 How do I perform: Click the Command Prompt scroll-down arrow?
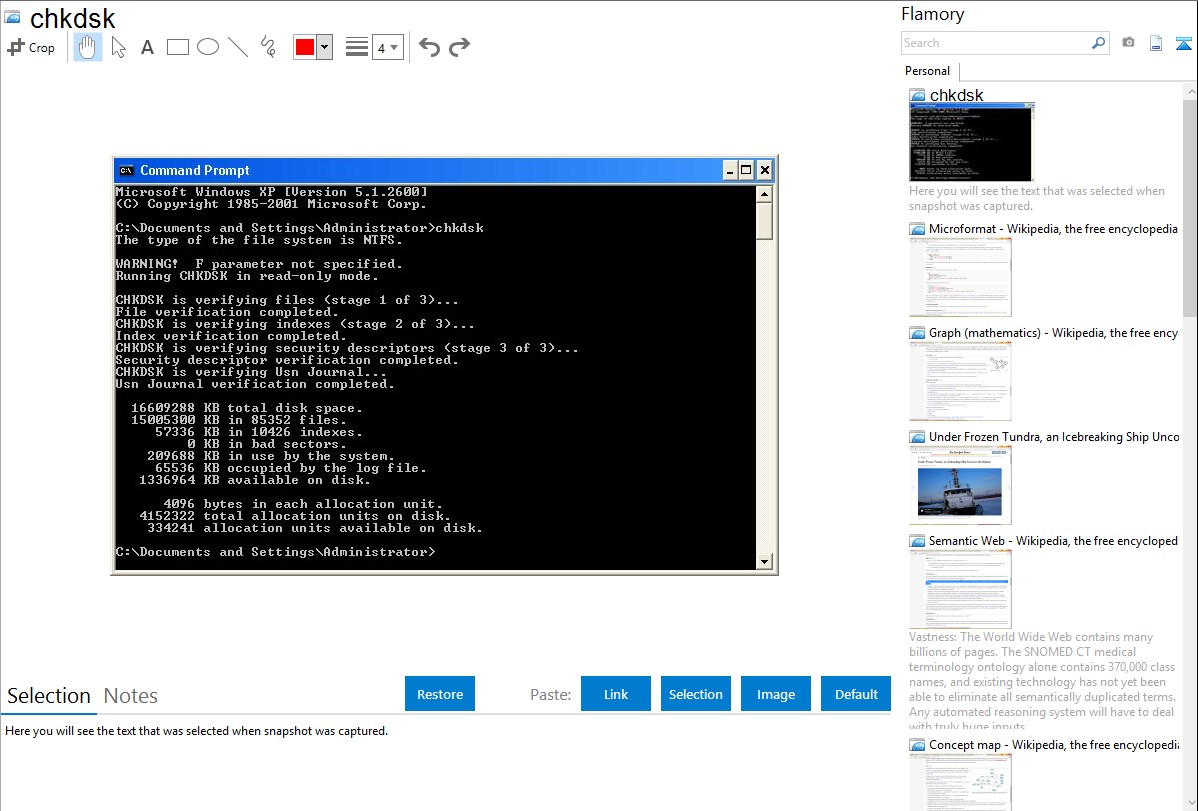[x=764, y=563]
